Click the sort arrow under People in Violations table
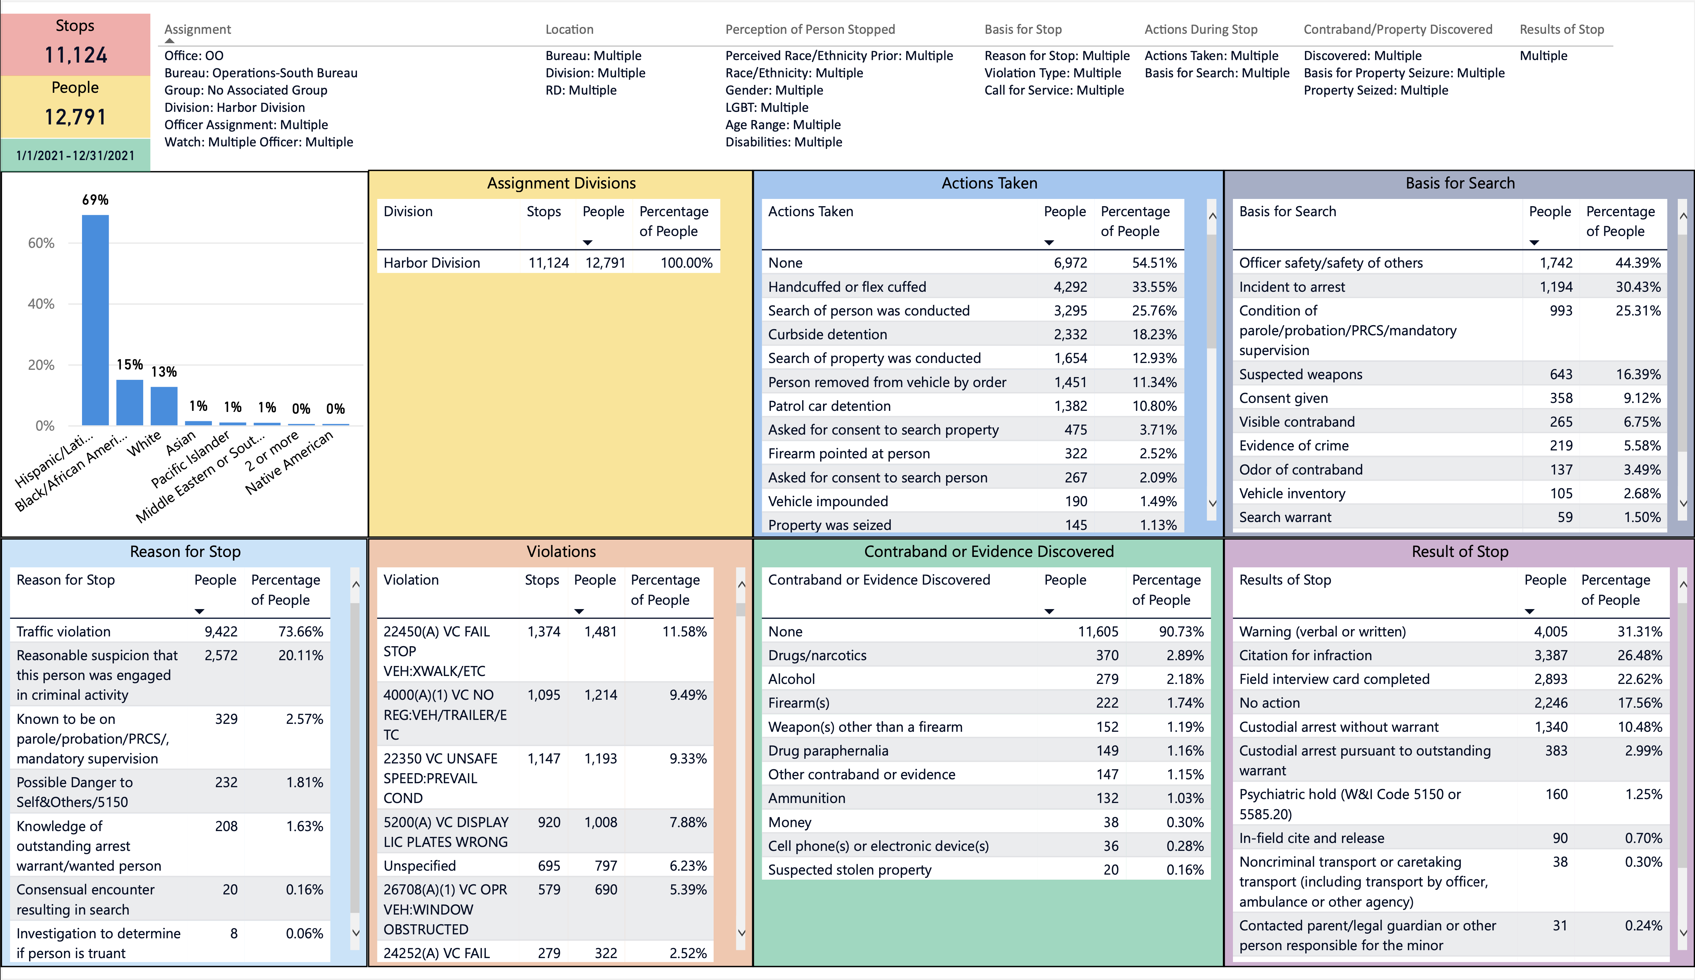The height and width of the screenshot is (980, 1695). click(579, 611)
